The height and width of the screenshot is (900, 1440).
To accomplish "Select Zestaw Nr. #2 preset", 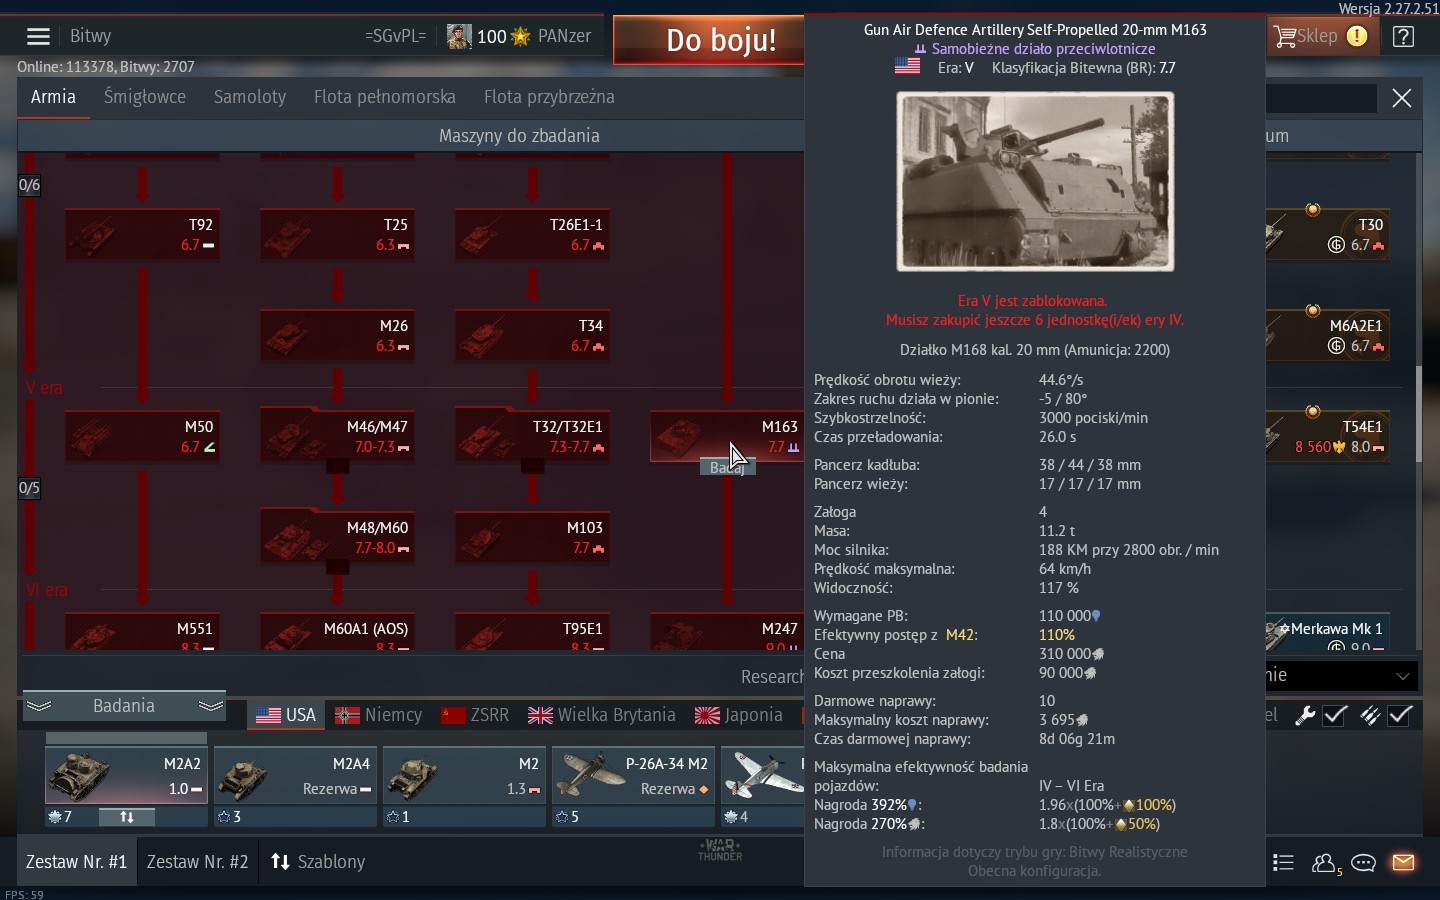I will pyautogui.click(x=197, y=862).
